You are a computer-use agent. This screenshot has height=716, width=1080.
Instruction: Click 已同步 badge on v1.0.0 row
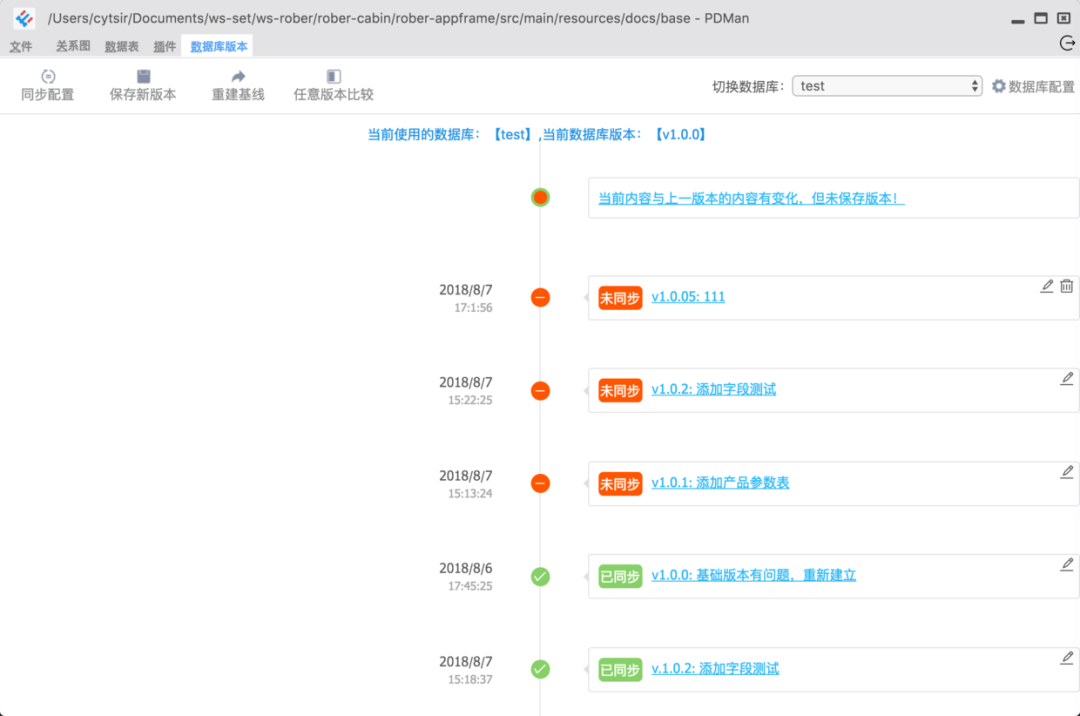coord(620,577)
